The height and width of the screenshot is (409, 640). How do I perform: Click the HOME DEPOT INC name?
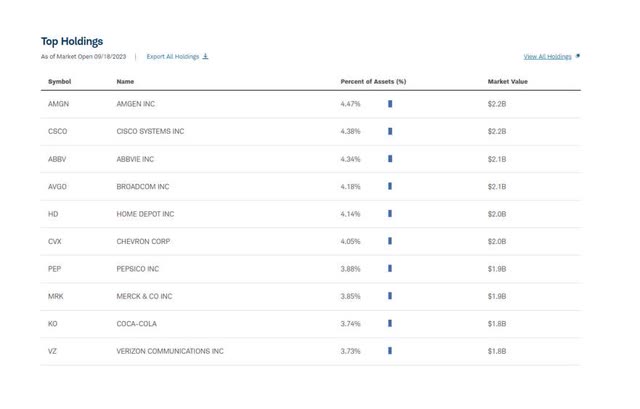point(145,214)
